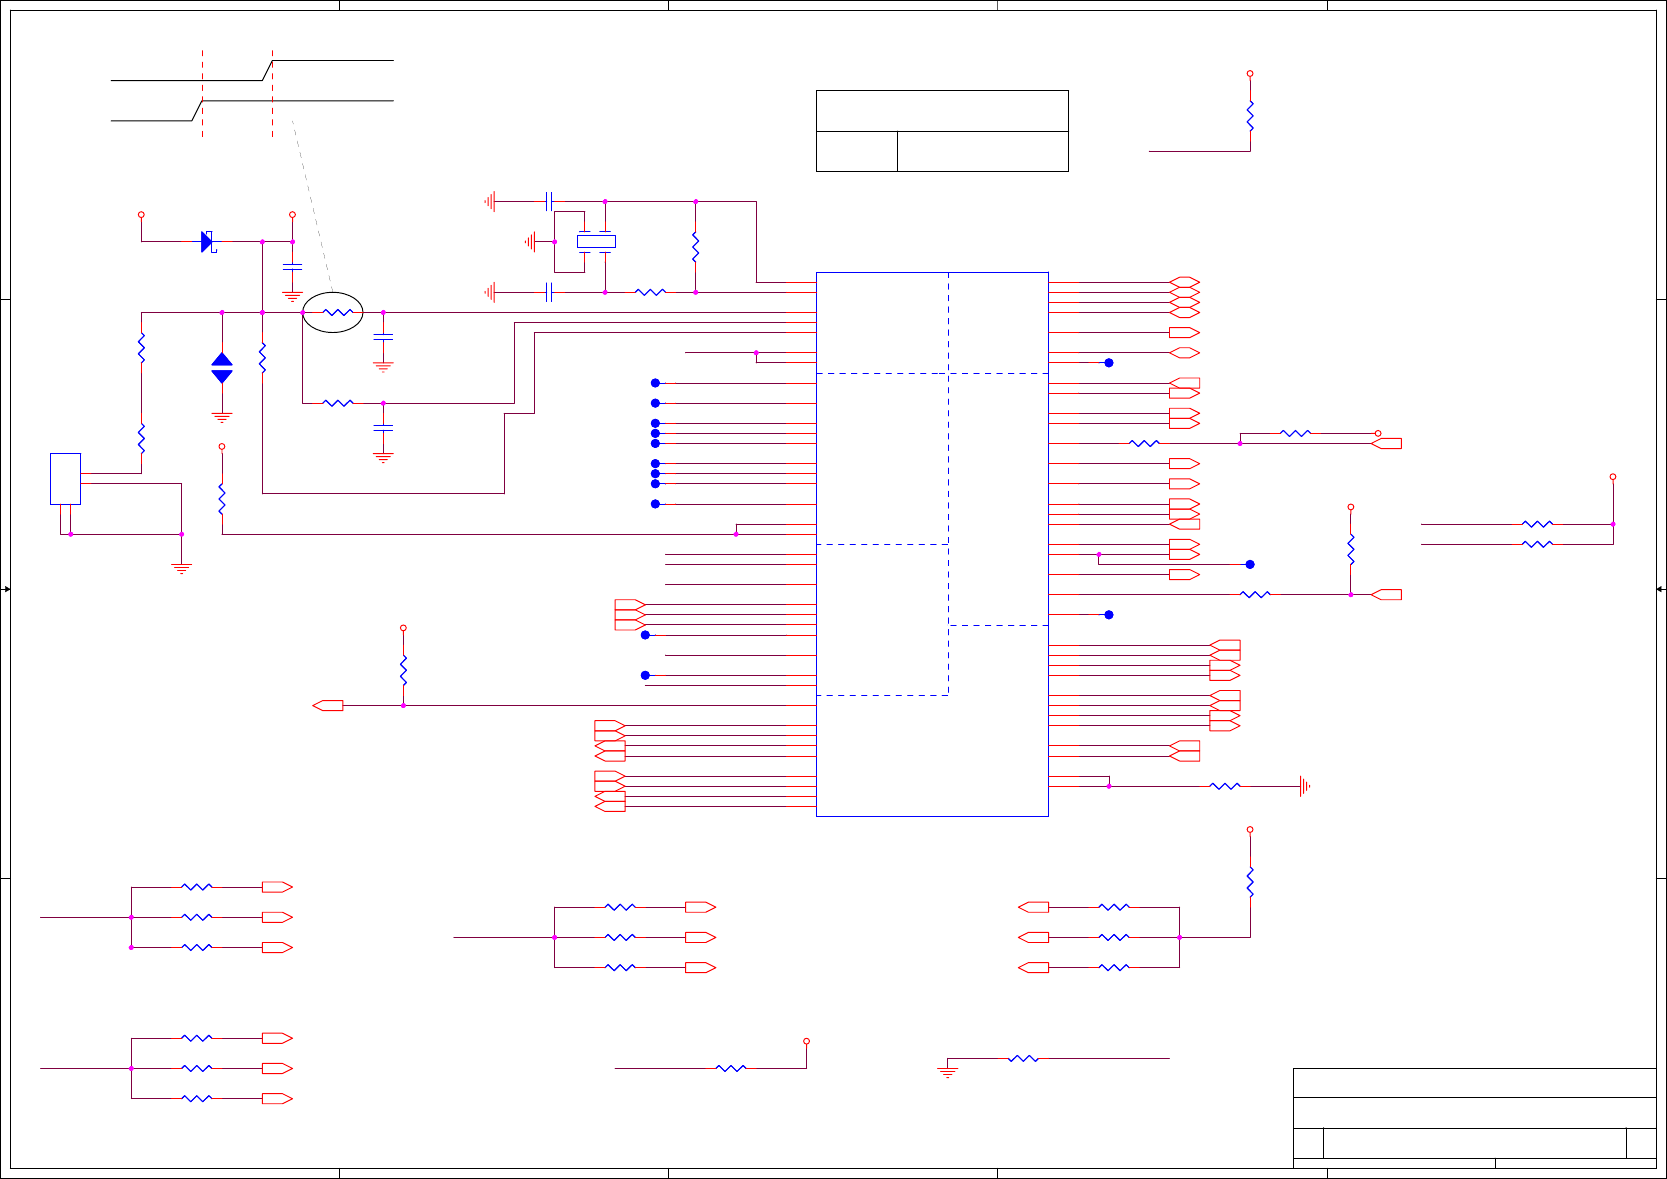Select the ground symbol under the connector
1667x1179 pixels.
(x=181, y=568)
